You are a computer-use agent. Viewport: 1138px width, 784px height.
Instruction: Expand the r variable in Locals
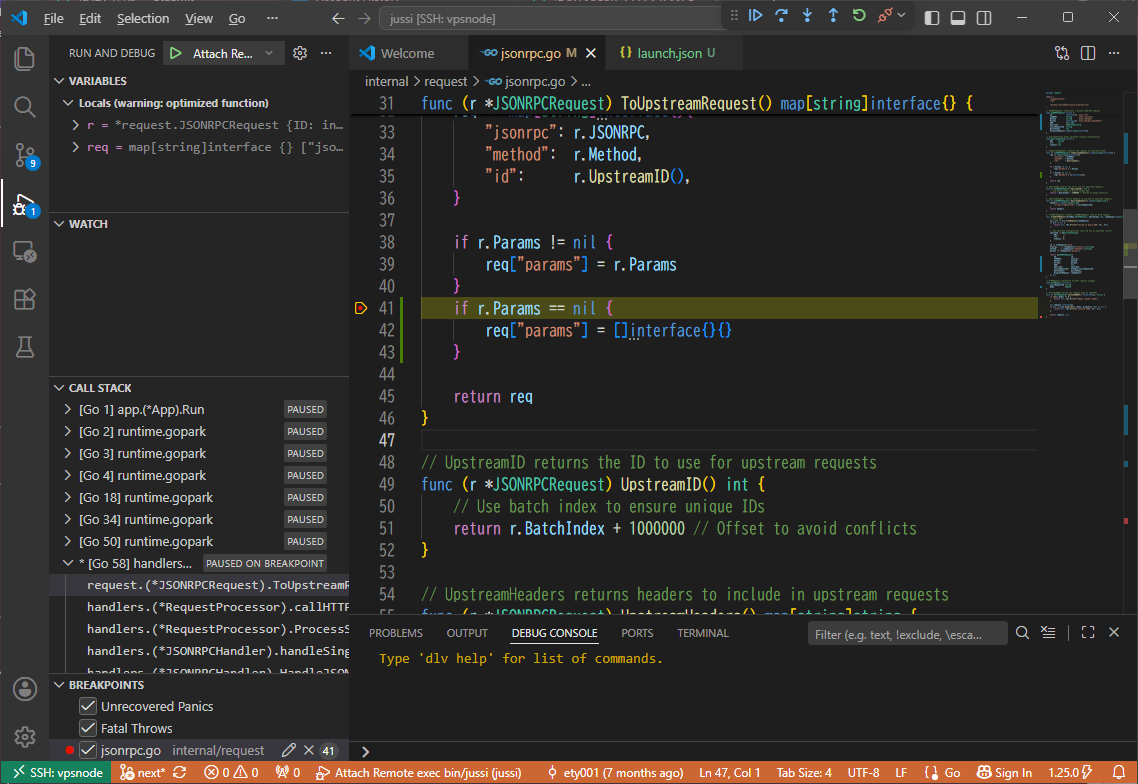point(75,125)
